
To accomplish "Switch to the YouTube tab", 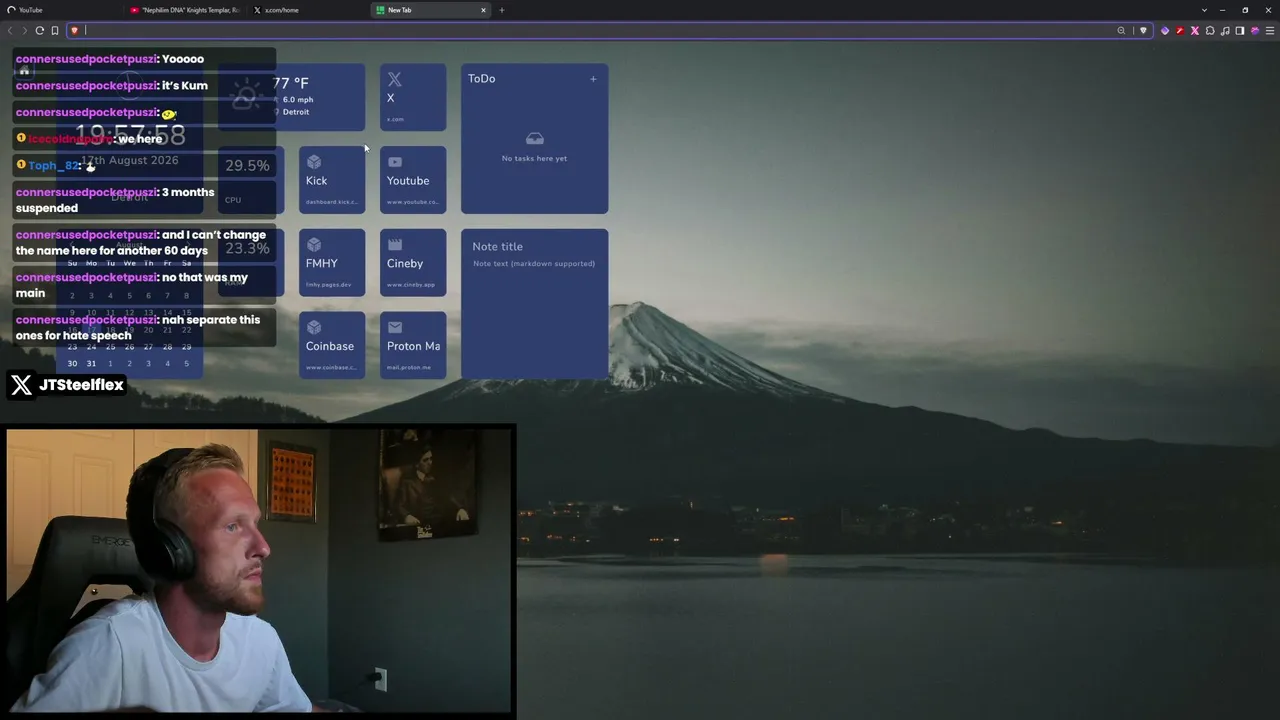I will pyautogui.click(x=60, y=10).
